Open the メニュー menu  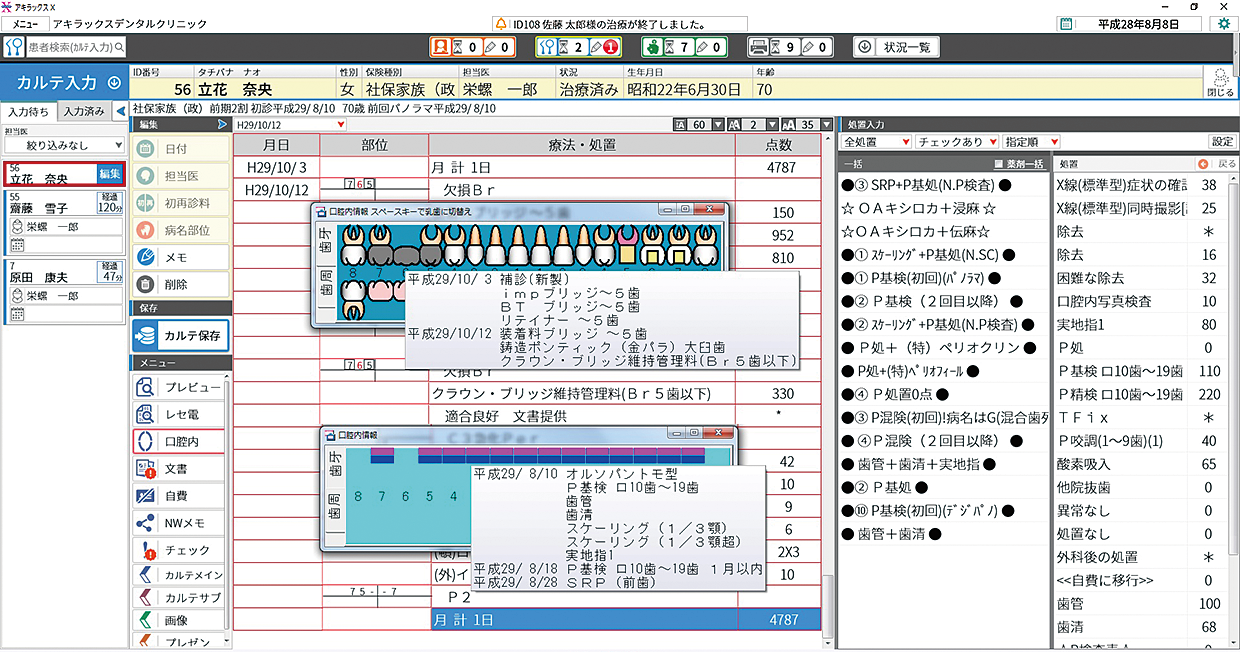[x=25, y=23]
